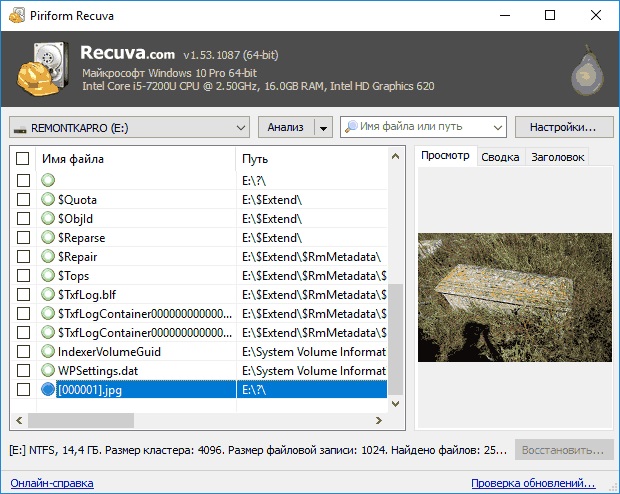The height and width of the screenshot is (494, 620).
Task: Toggle the select-all checkbox in header
Action: pyautogui.click(x=24, y=159)
